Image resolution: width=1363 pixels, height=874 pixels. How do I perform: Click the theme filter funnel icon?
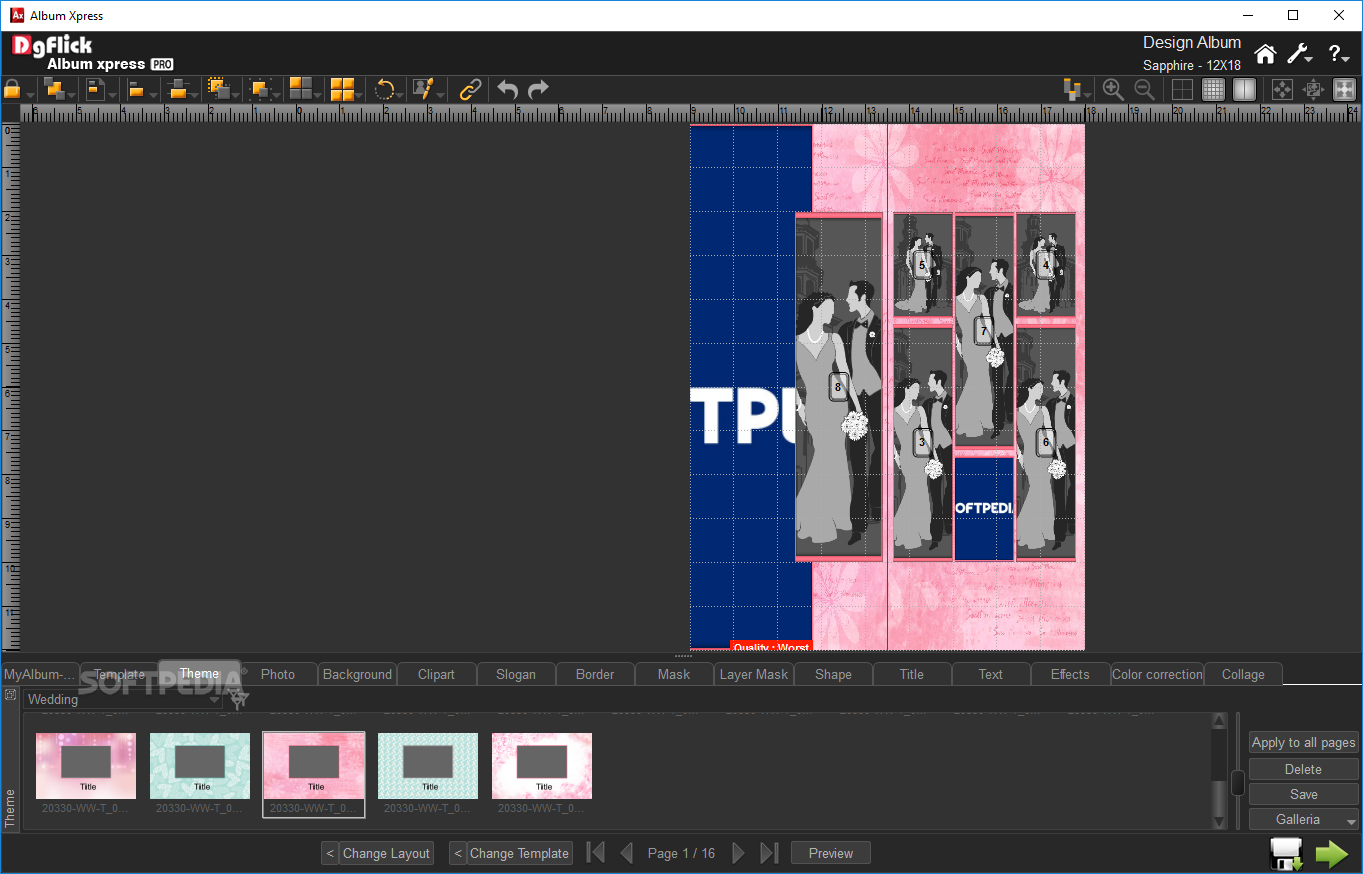(x=236, y=698)
